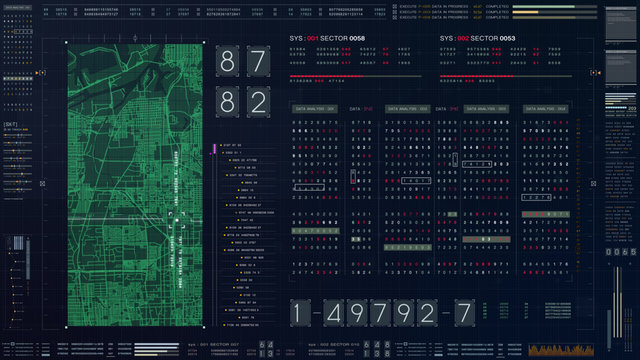Select the sys : 001 SECTOR 007 label at the bottom
Image resolution: width=640 pixels, height=360 pixels.
point(213,344)
